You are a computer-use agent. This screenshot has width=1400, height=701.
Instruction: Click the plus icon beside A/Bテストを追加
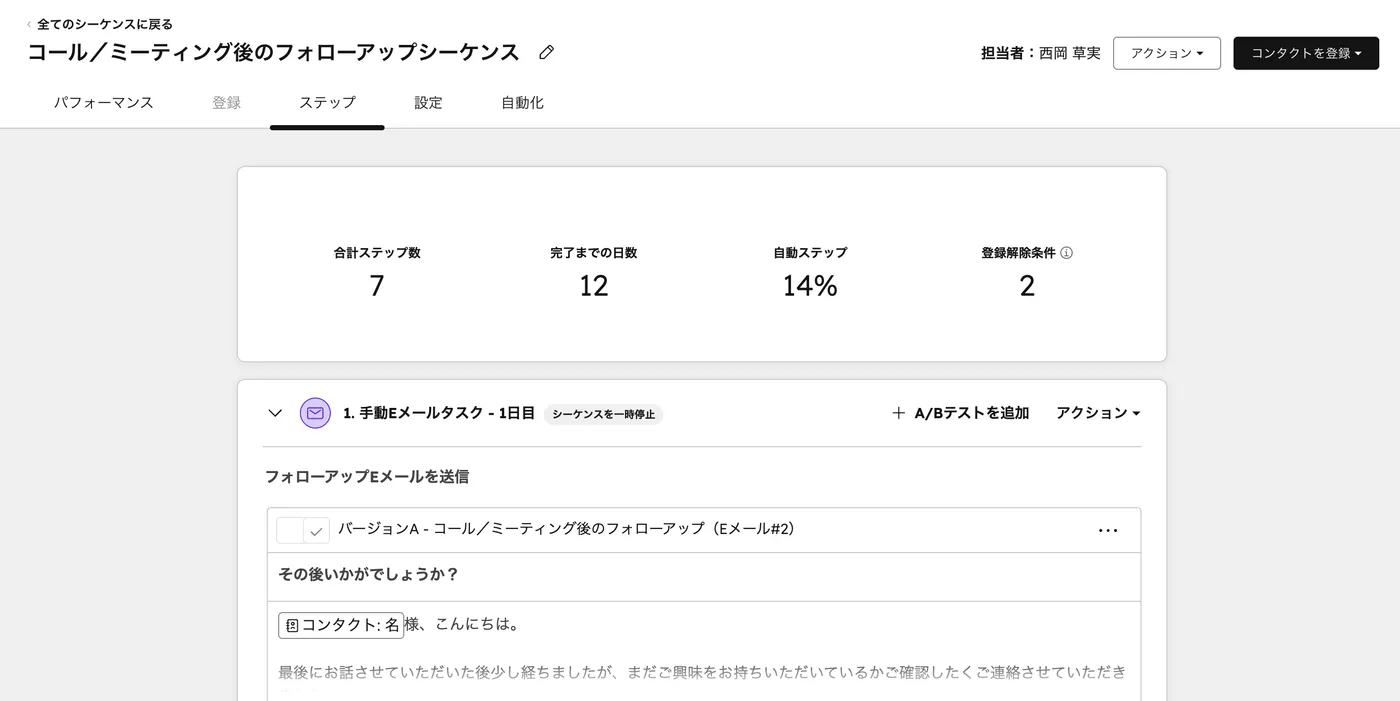click(x=898, y=412)
